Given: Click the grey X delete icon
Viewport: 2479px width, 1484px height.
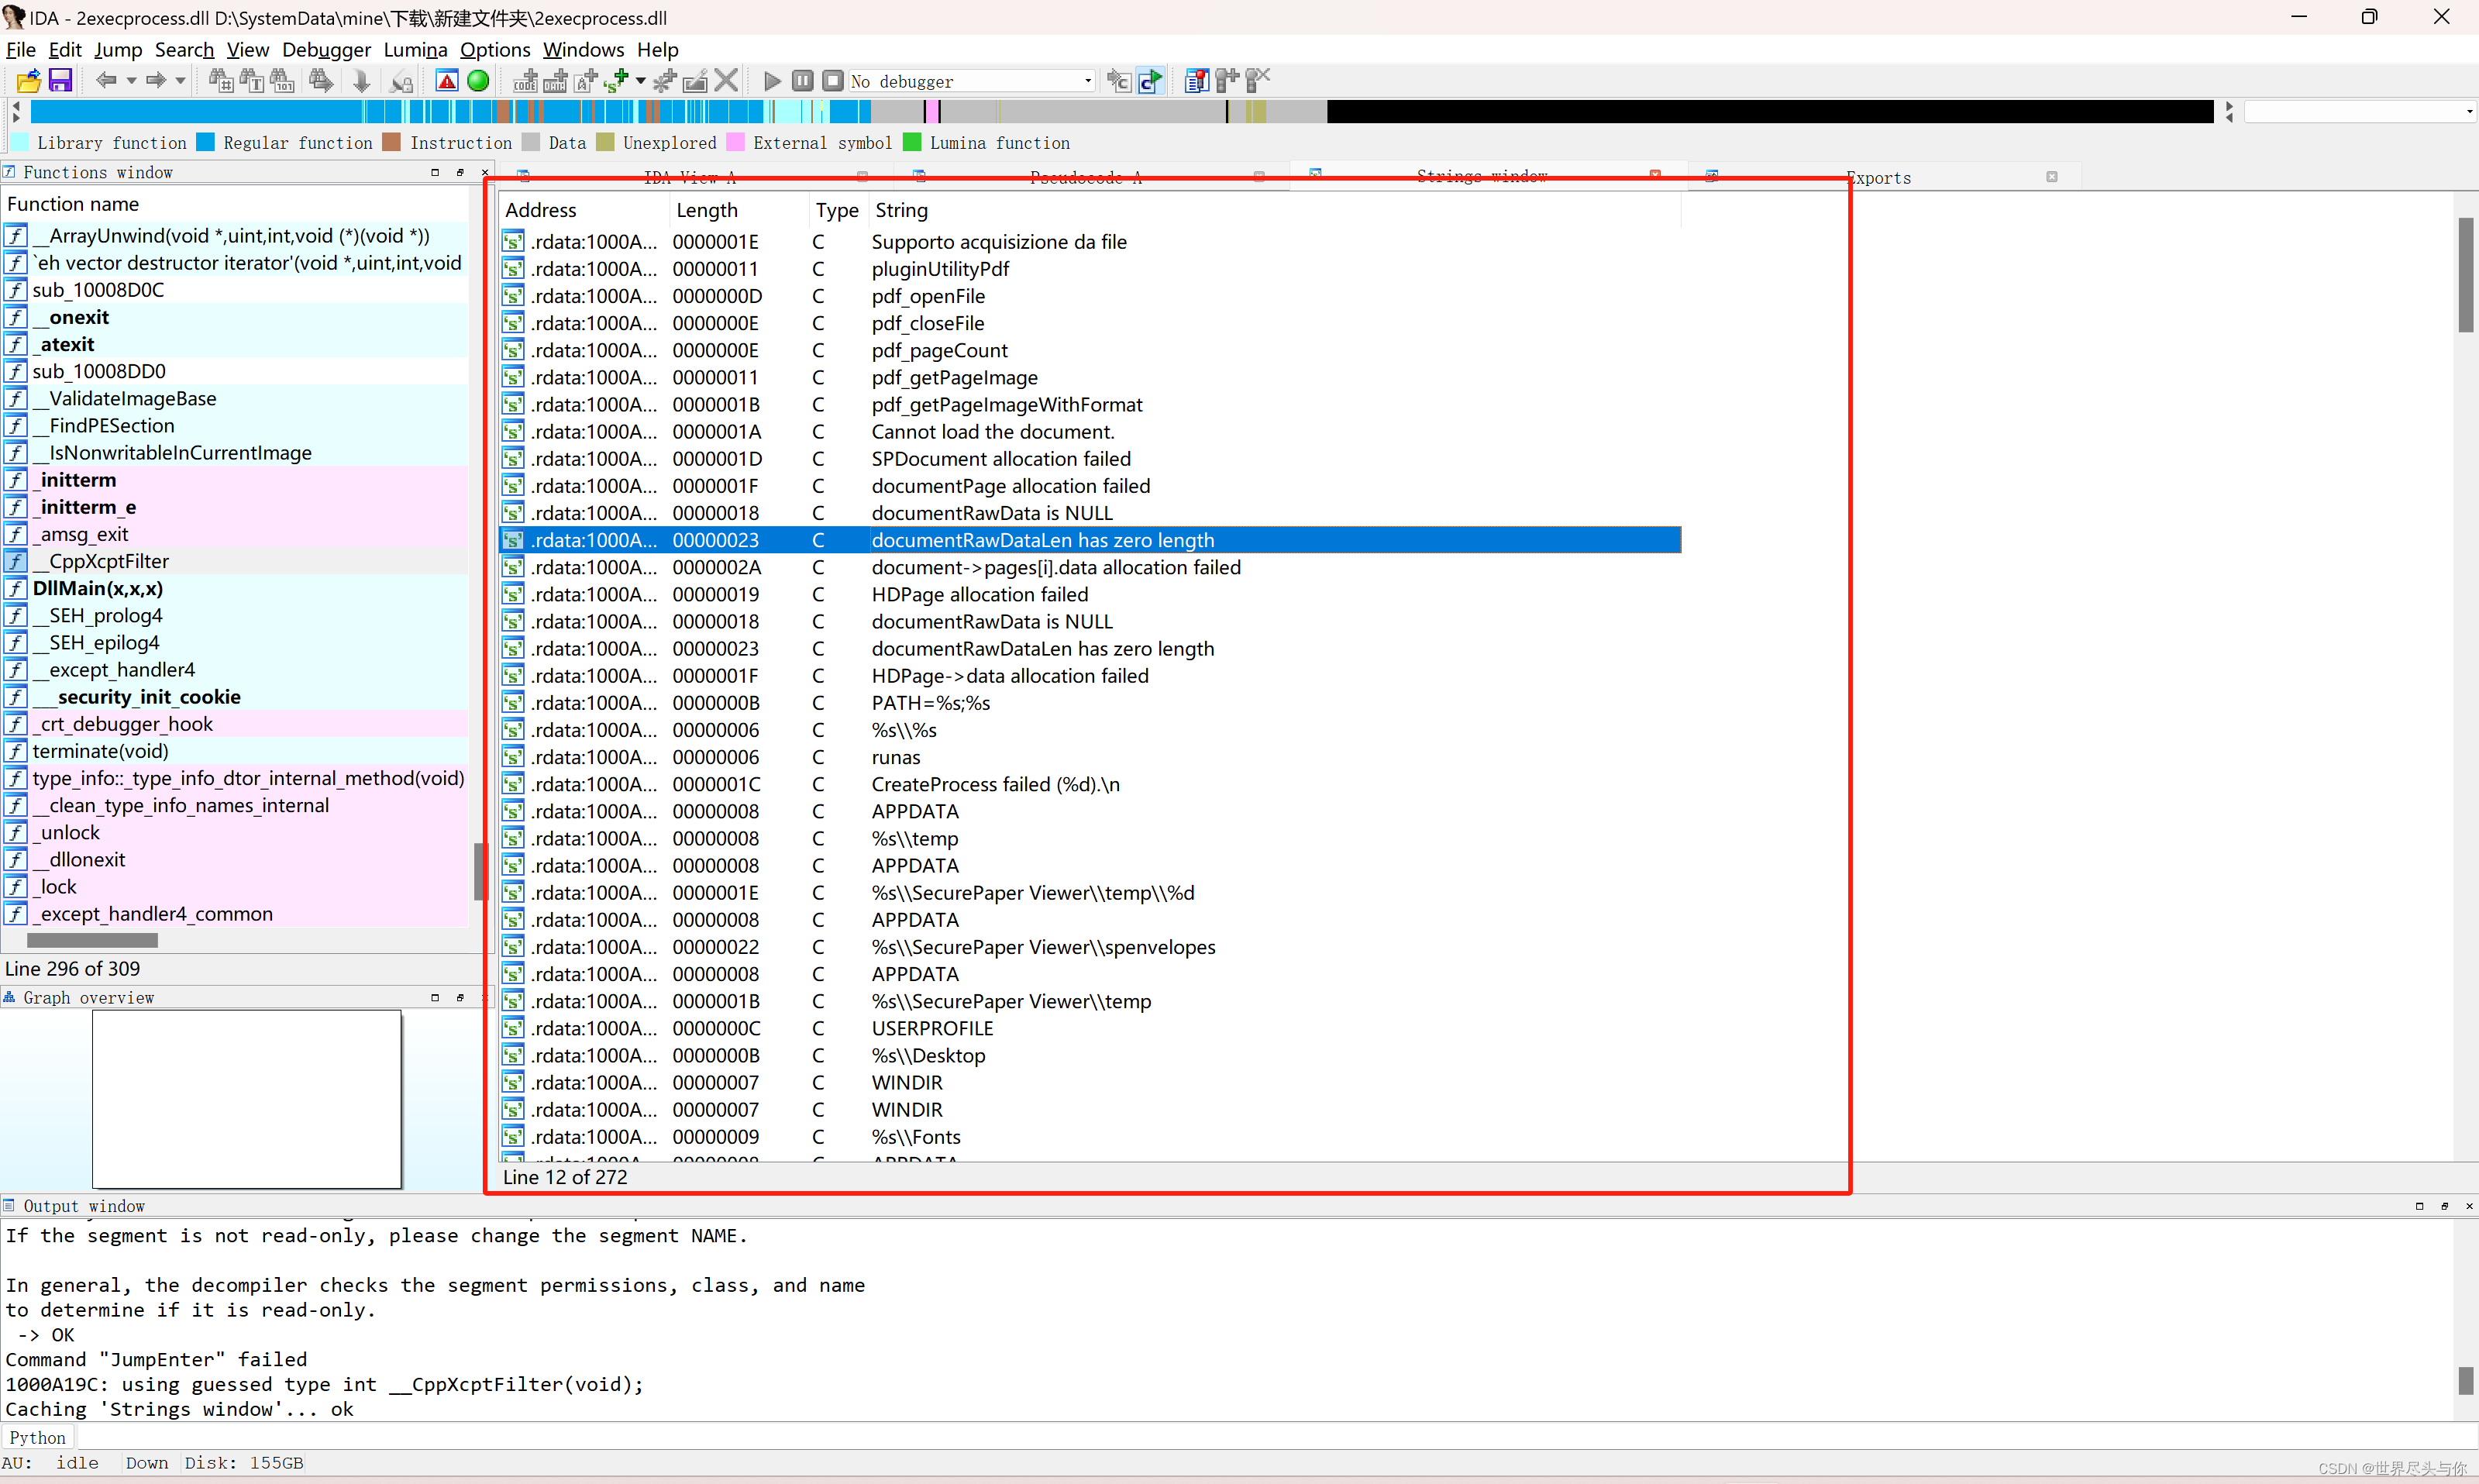Looking at the screenshot, I should [x=727, y=81].
